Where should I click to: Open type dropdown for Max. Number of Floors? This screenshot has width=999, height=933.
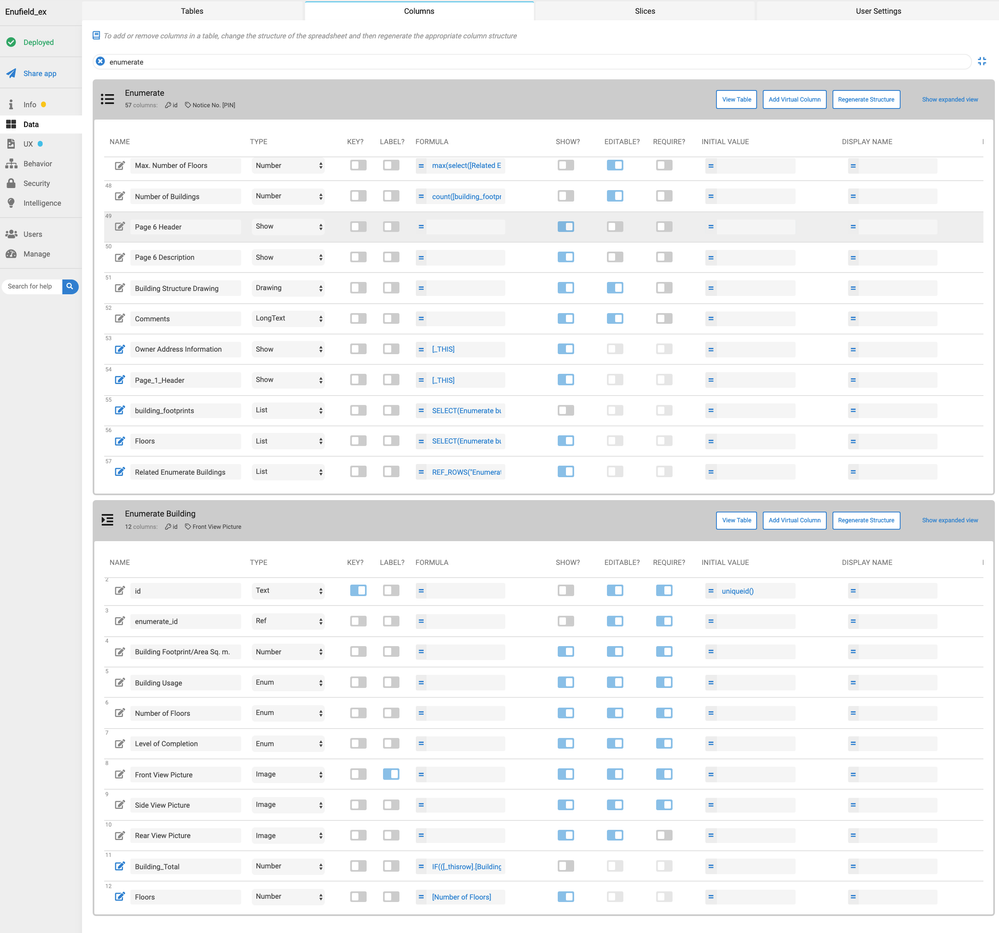tap(288, 166)
